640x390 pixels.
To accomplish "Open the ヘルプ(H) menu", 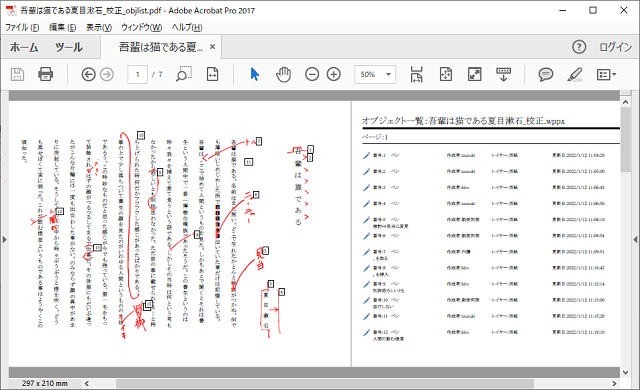I will 187,27.
